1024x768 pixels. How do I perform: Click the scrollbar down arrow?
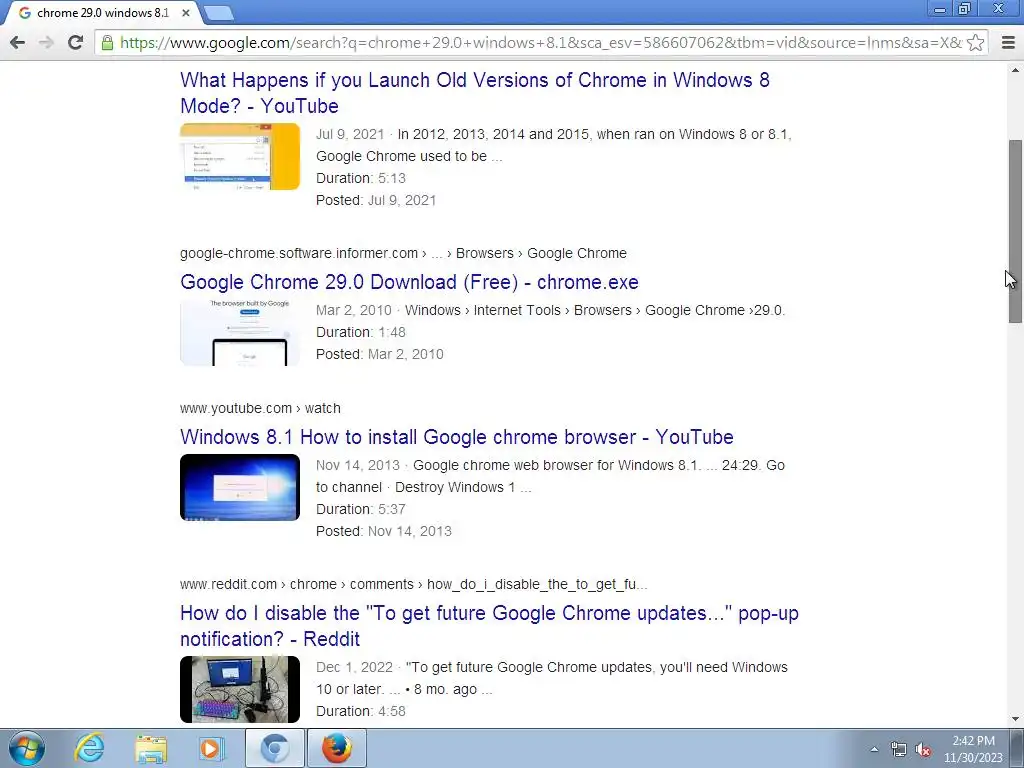coord(1015,720)
